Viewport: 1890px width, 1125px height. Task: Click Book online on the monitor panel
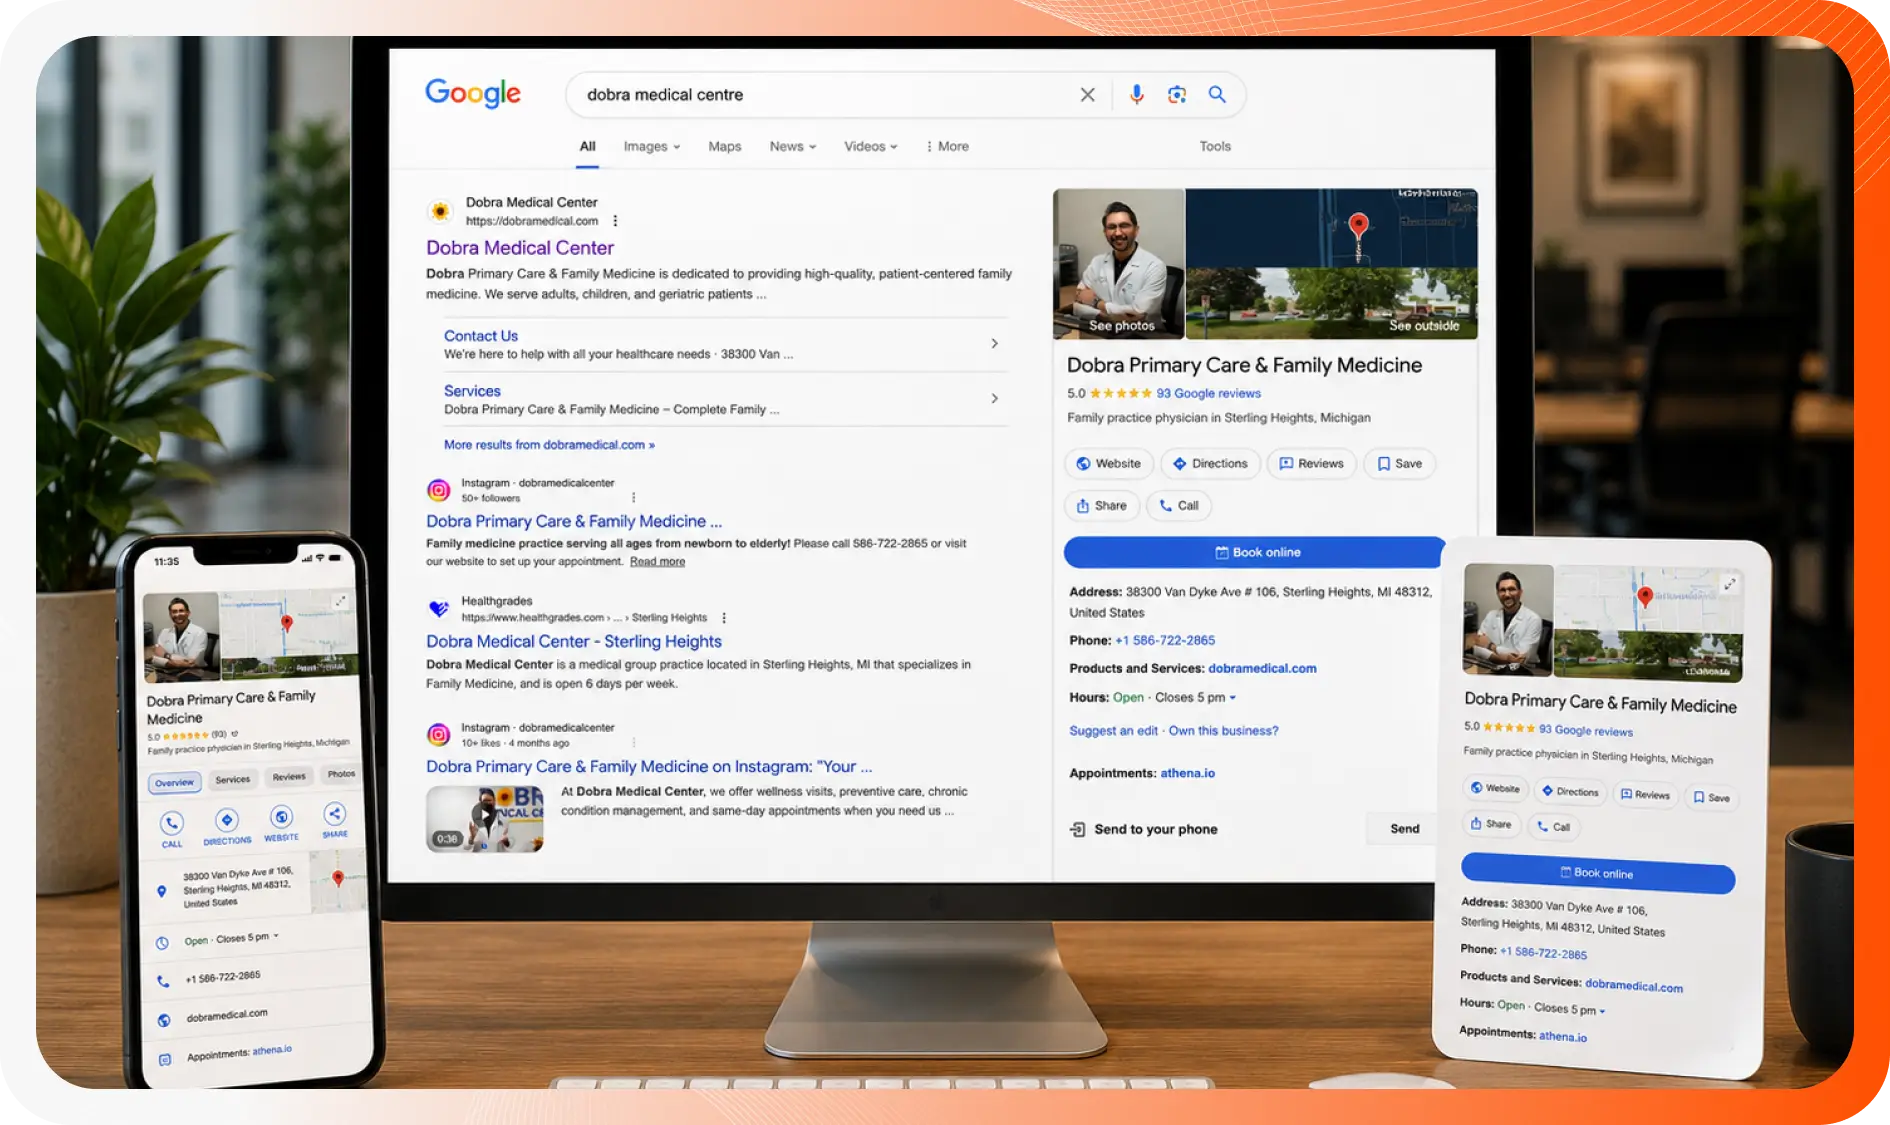click(x=1254, y=552)
